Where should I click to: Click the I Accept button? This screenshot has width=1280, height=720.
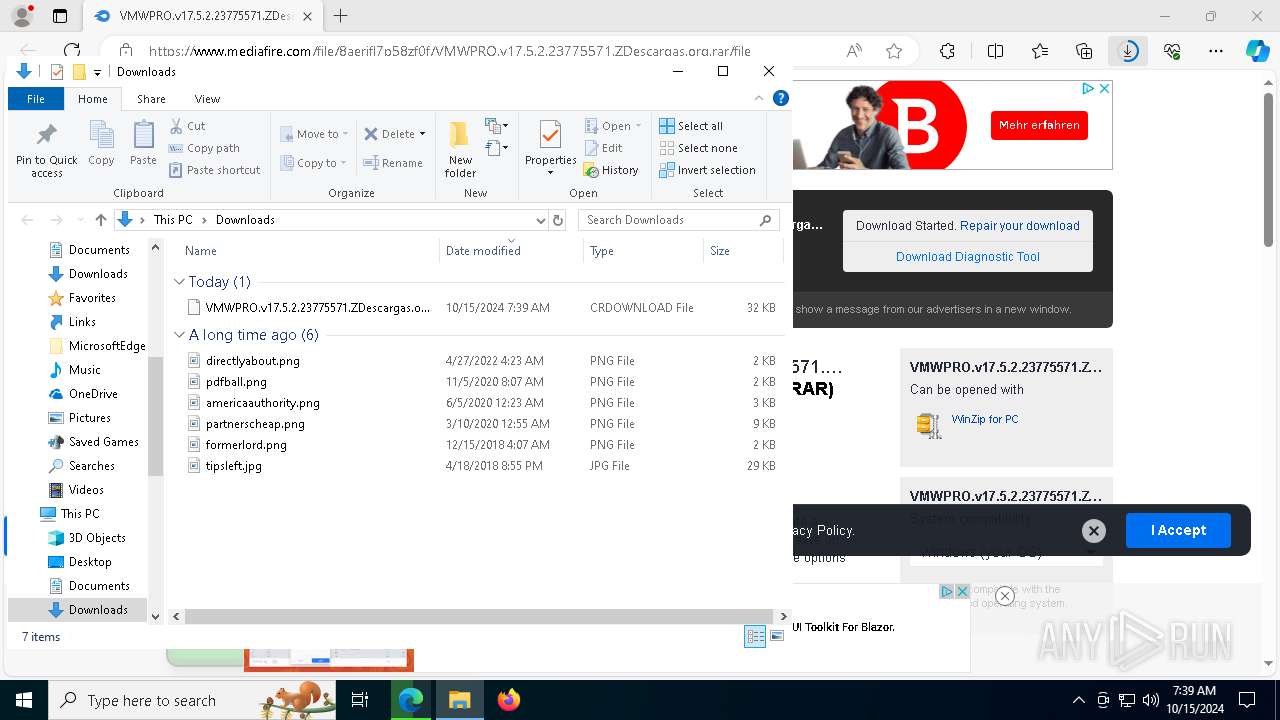(1178, 530)
